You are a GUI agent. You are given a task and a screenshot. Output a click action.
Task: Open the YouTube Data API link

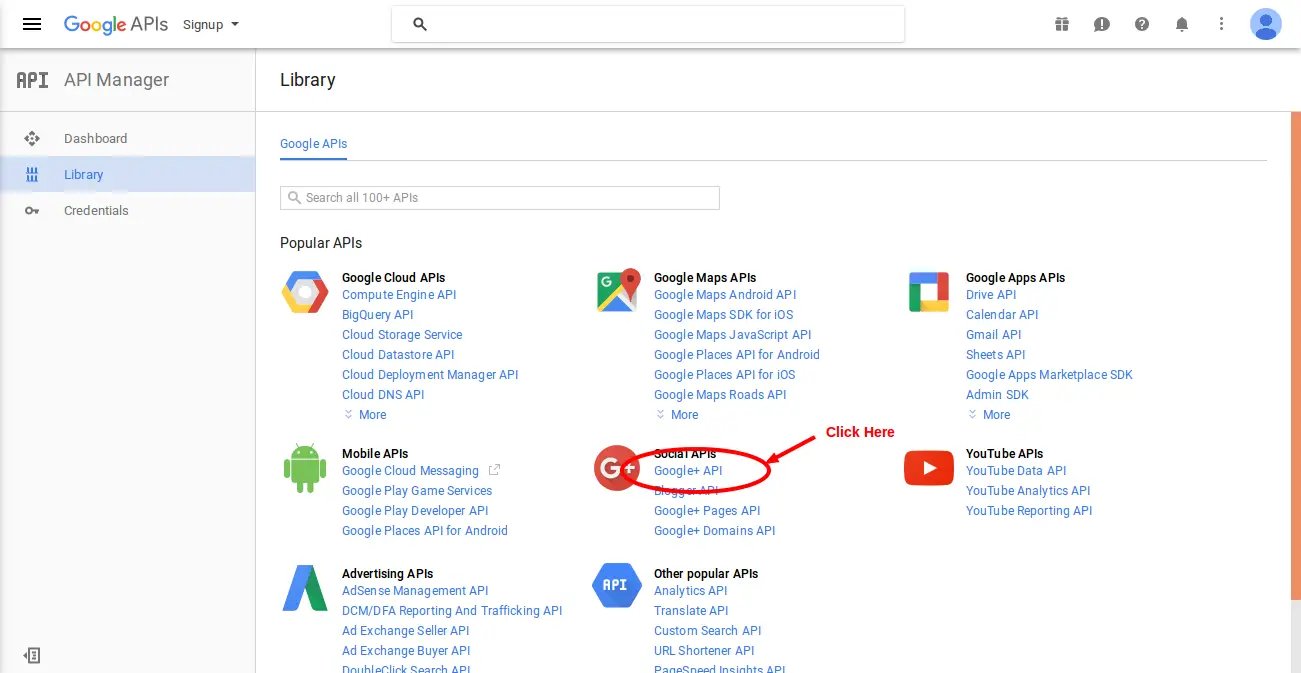pos(1016,470)
